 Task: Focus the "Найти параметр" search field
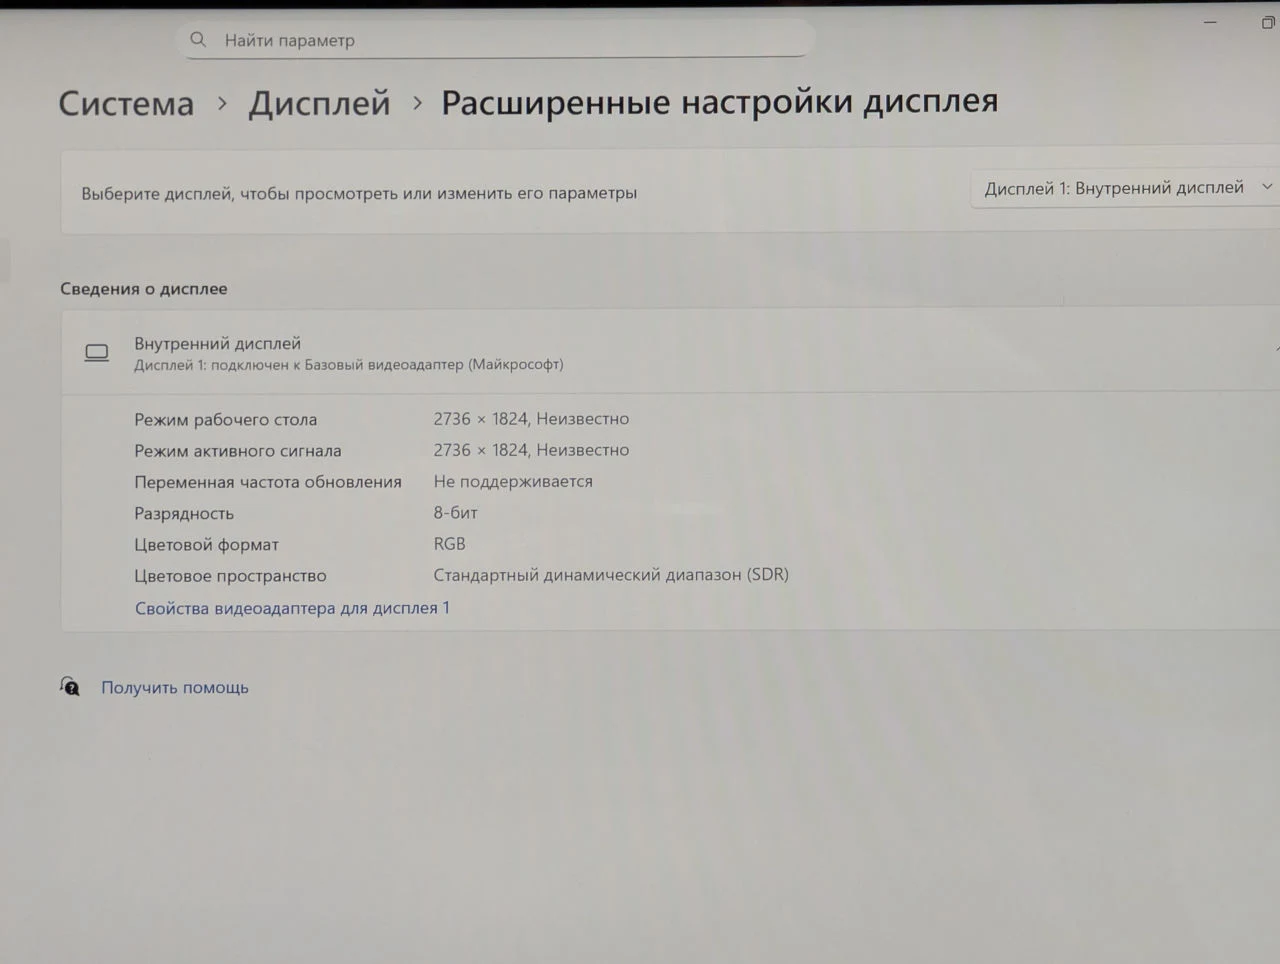(497, 39)
